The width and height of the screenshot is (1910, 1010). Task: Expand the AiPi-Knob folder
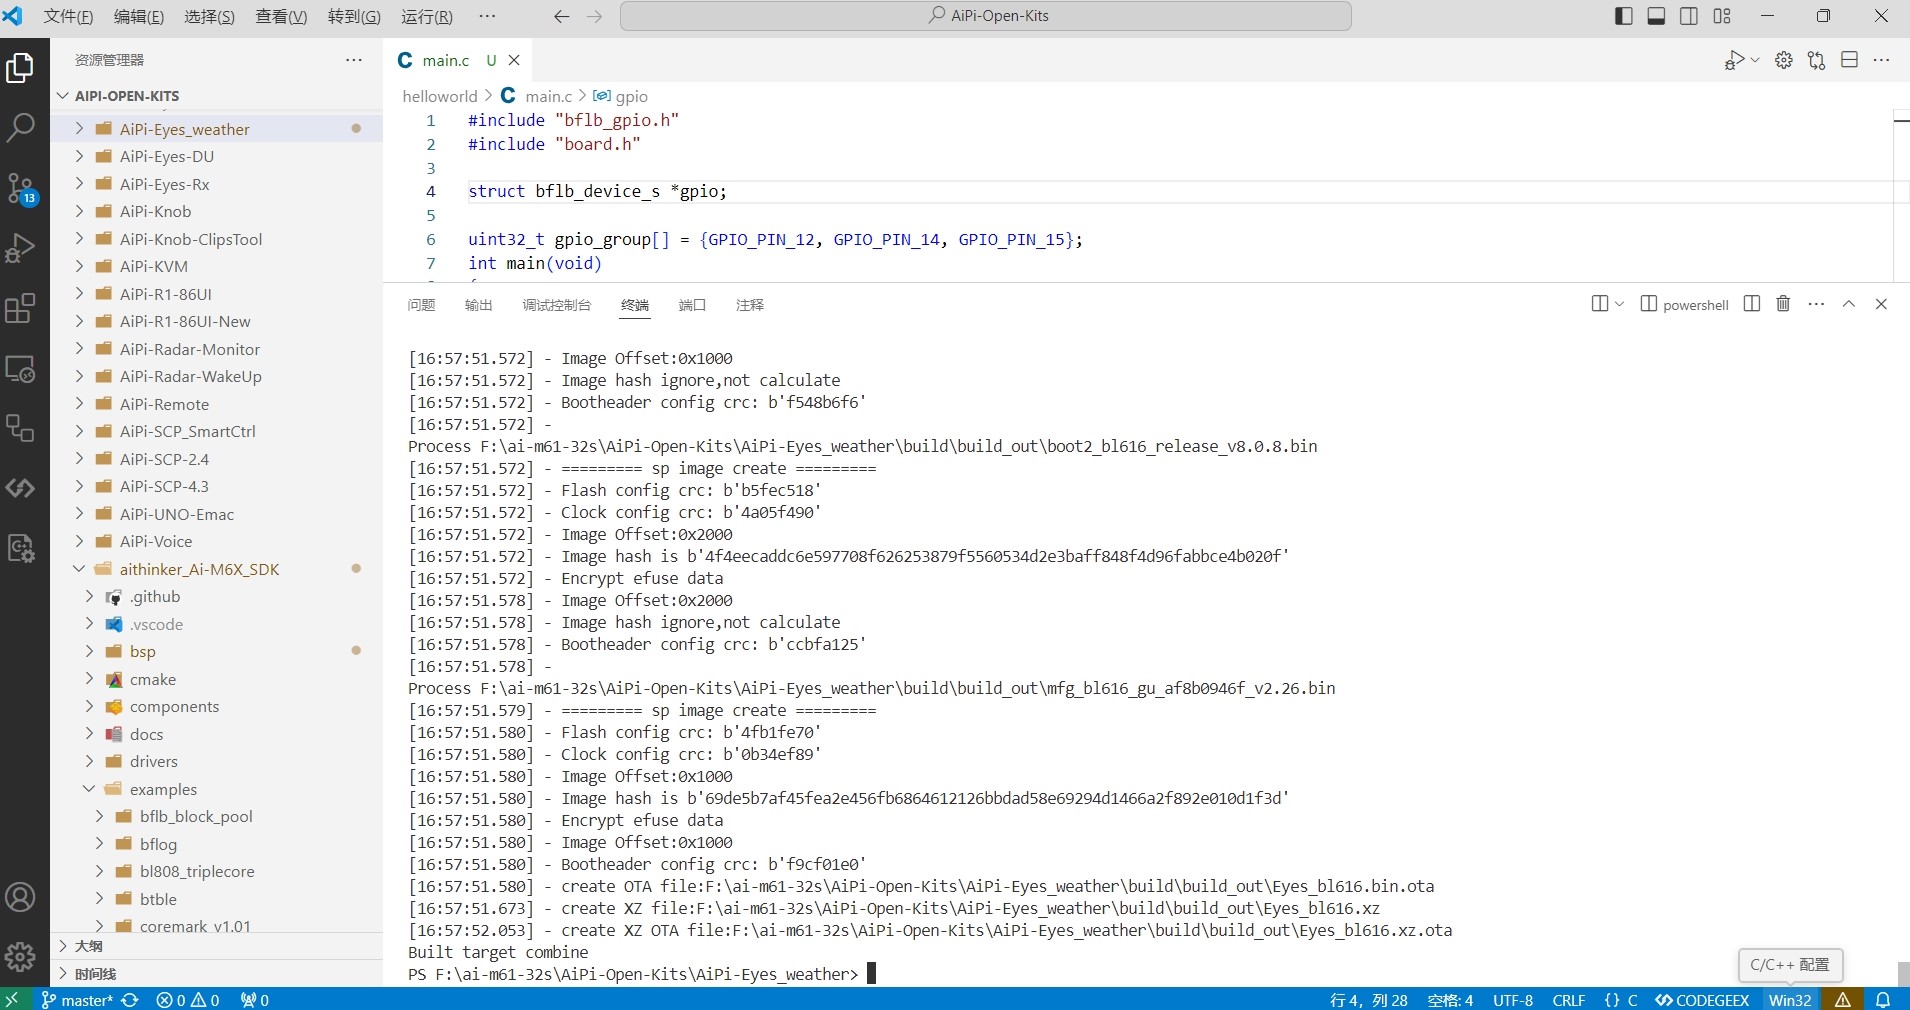coord(80,211)
